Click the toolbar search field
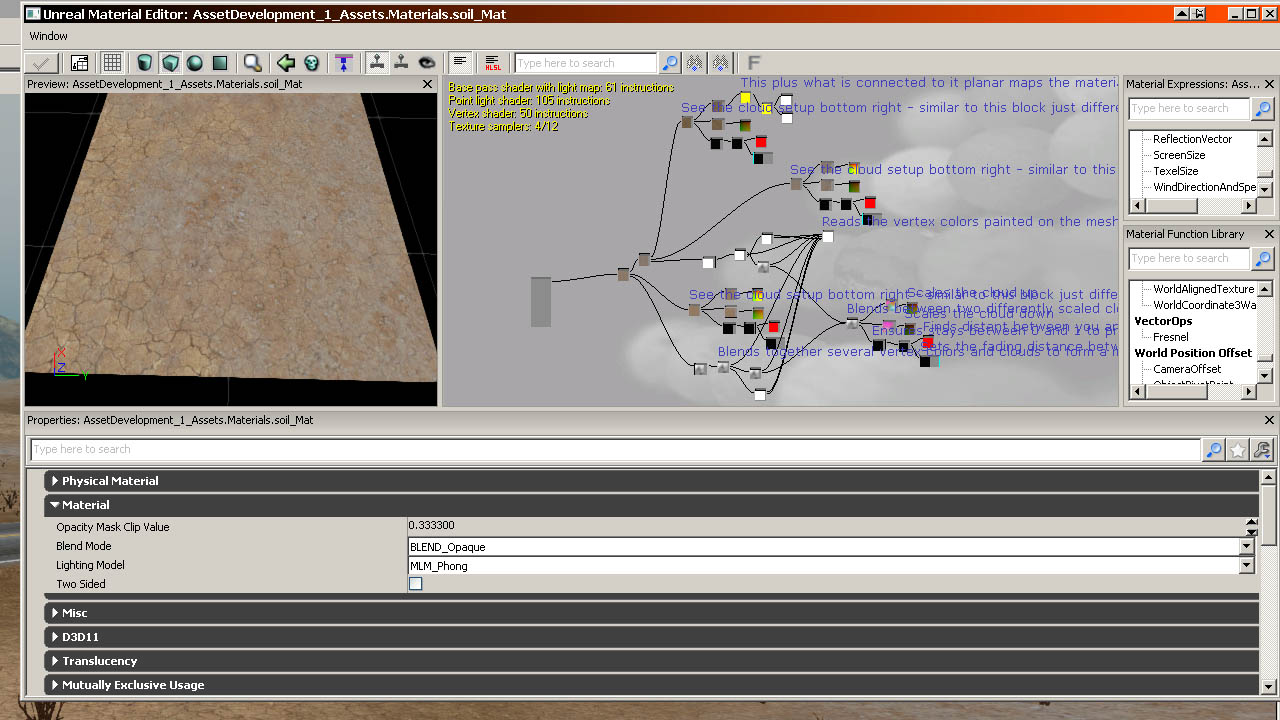 (586, 63)
